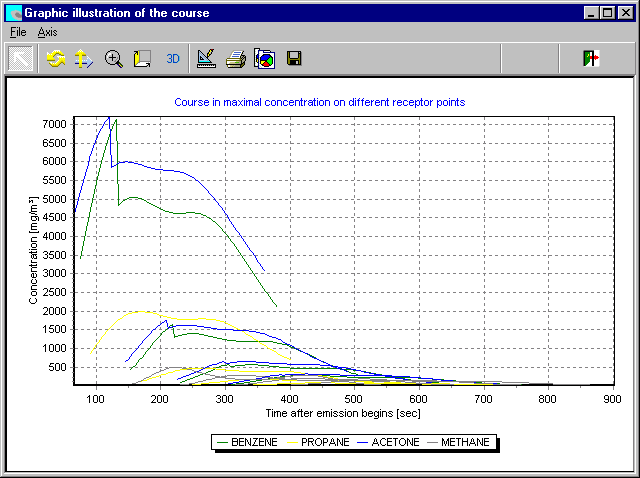Click the window system menu icon in title bar
Image resolution: width=640 pixels, height=478 pixels.
(13, 13)
